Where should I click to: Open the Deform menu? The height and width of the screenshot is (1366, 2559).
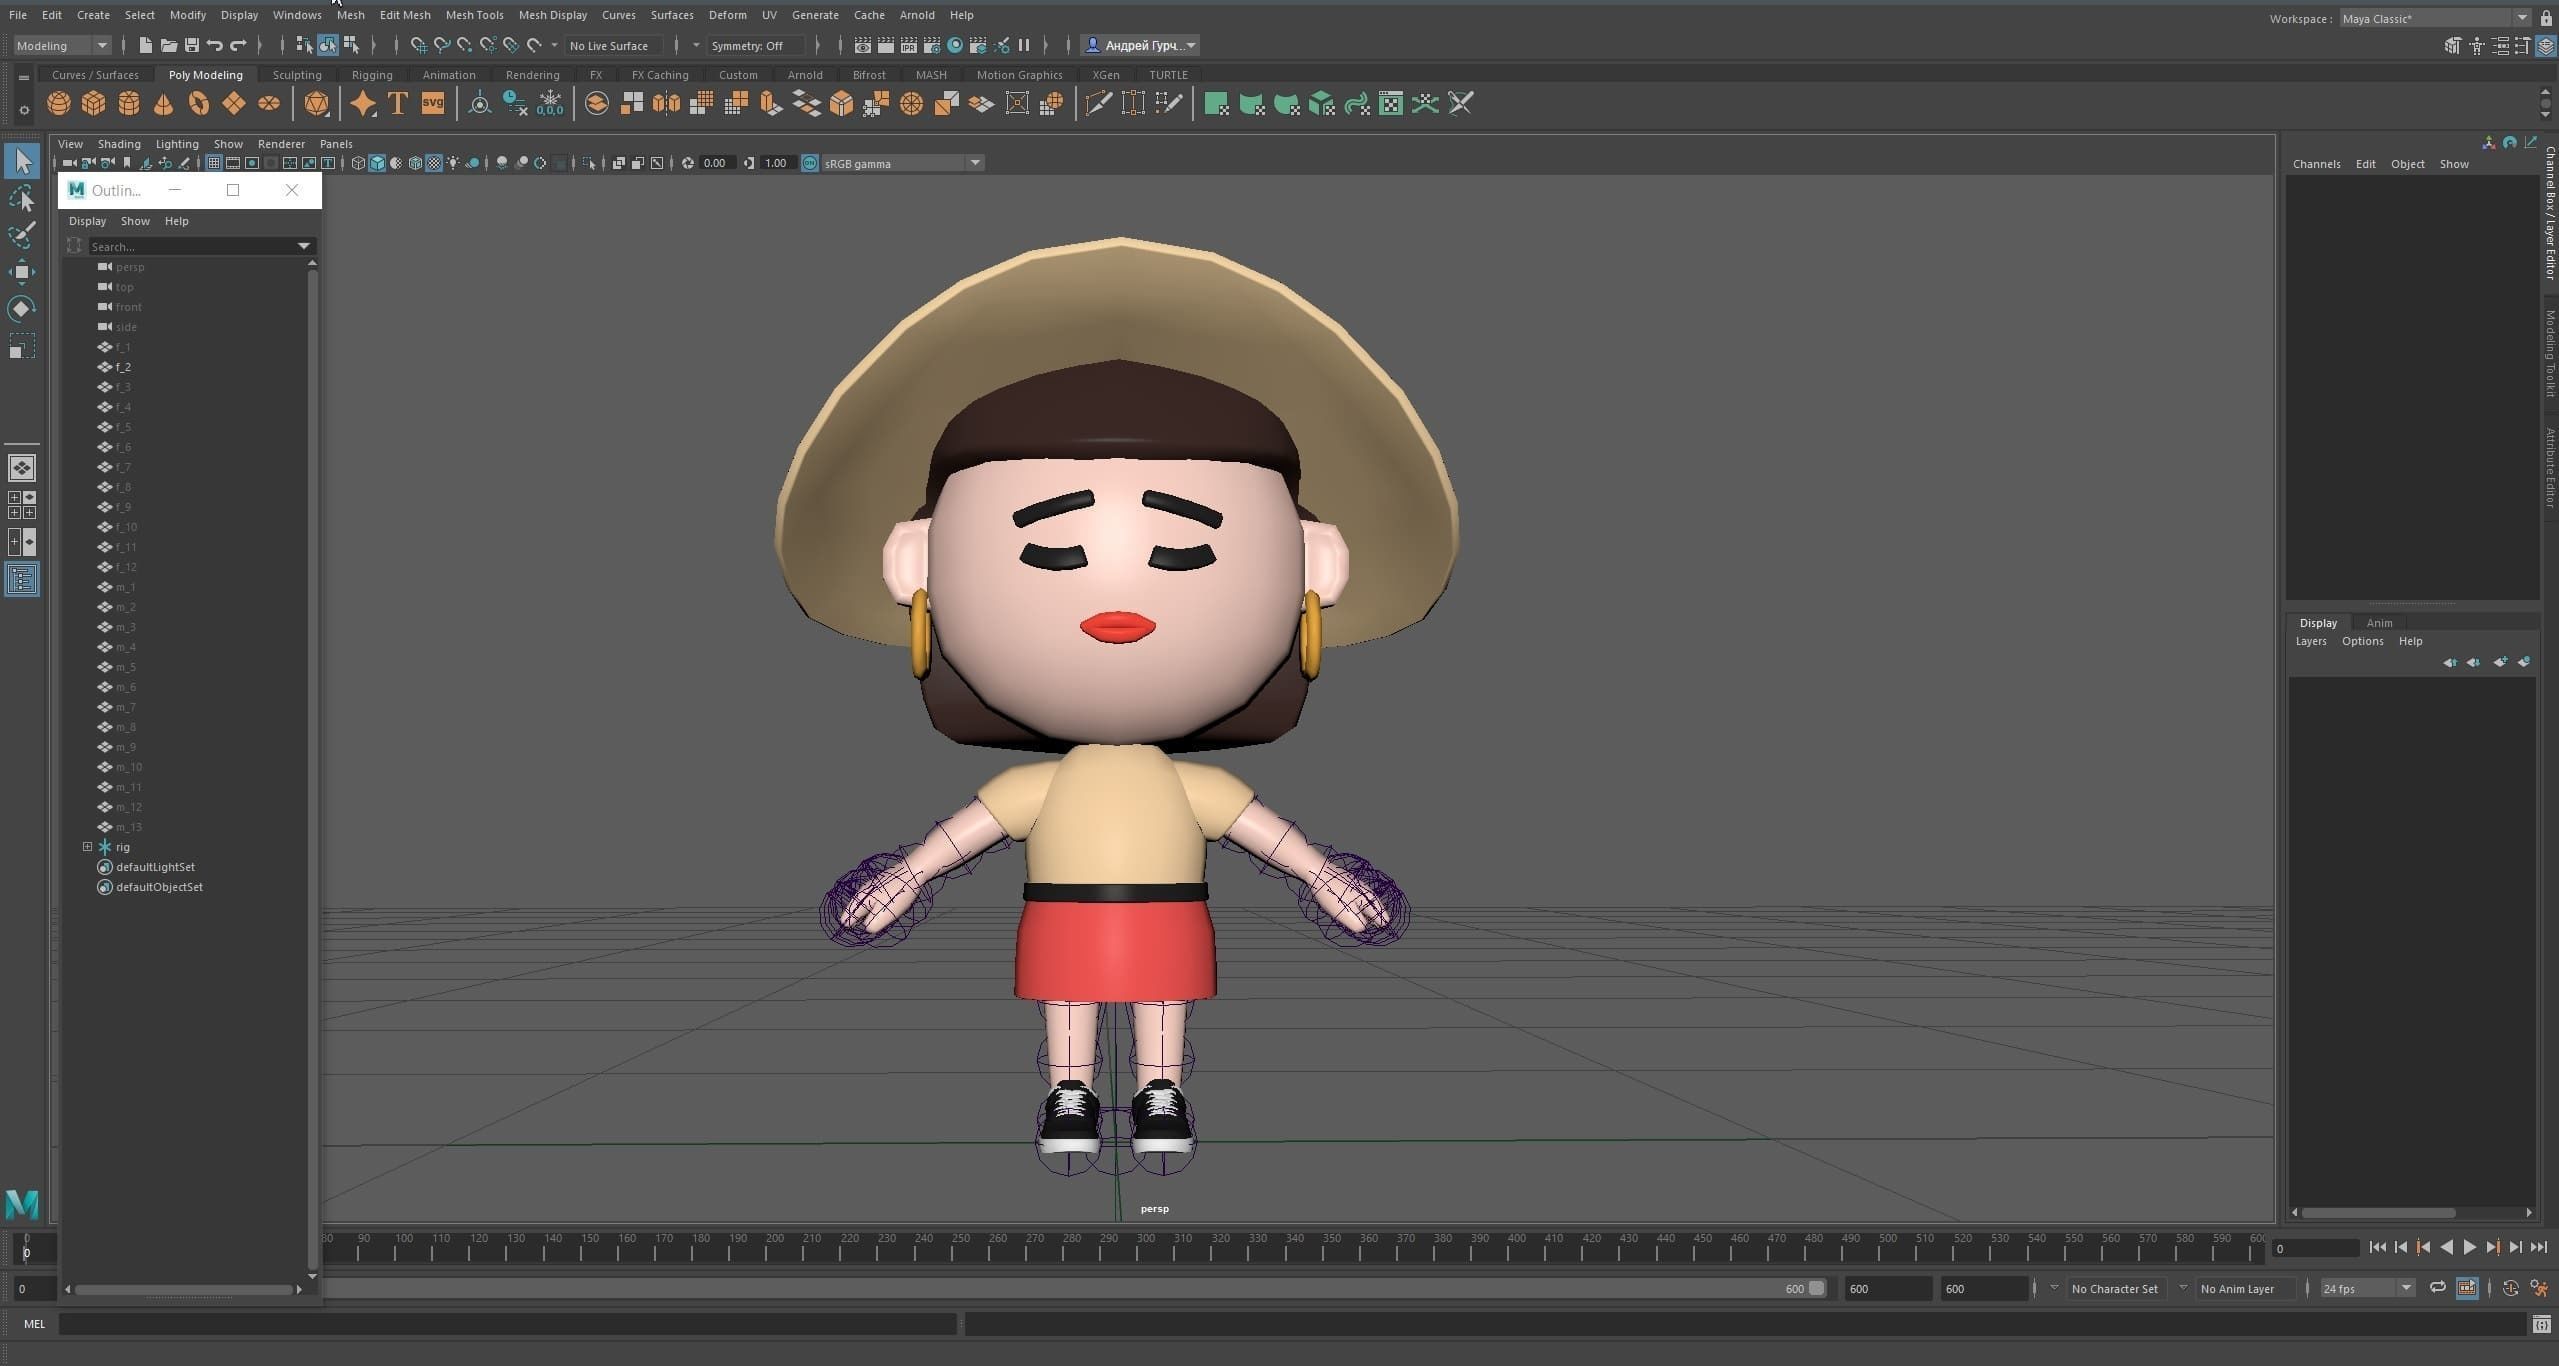727,15
